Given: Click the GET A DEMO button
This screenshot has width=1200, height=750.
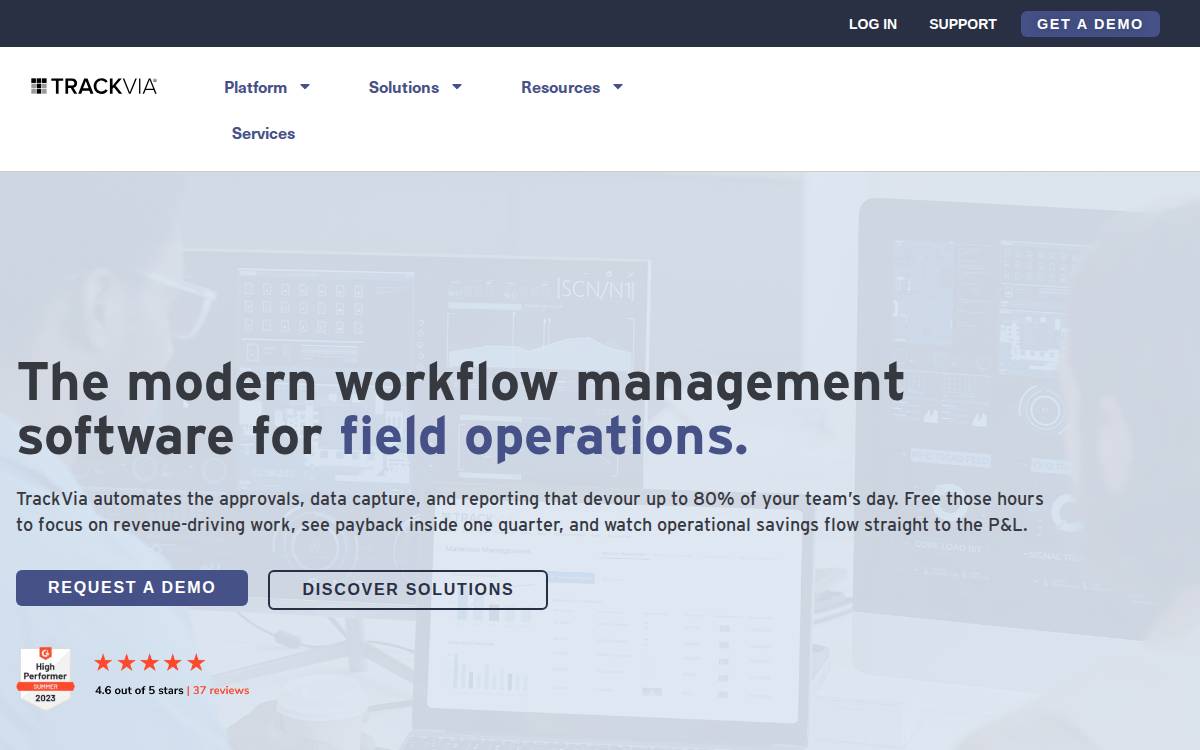Looking at the screenshot, I should point(1090,24).
